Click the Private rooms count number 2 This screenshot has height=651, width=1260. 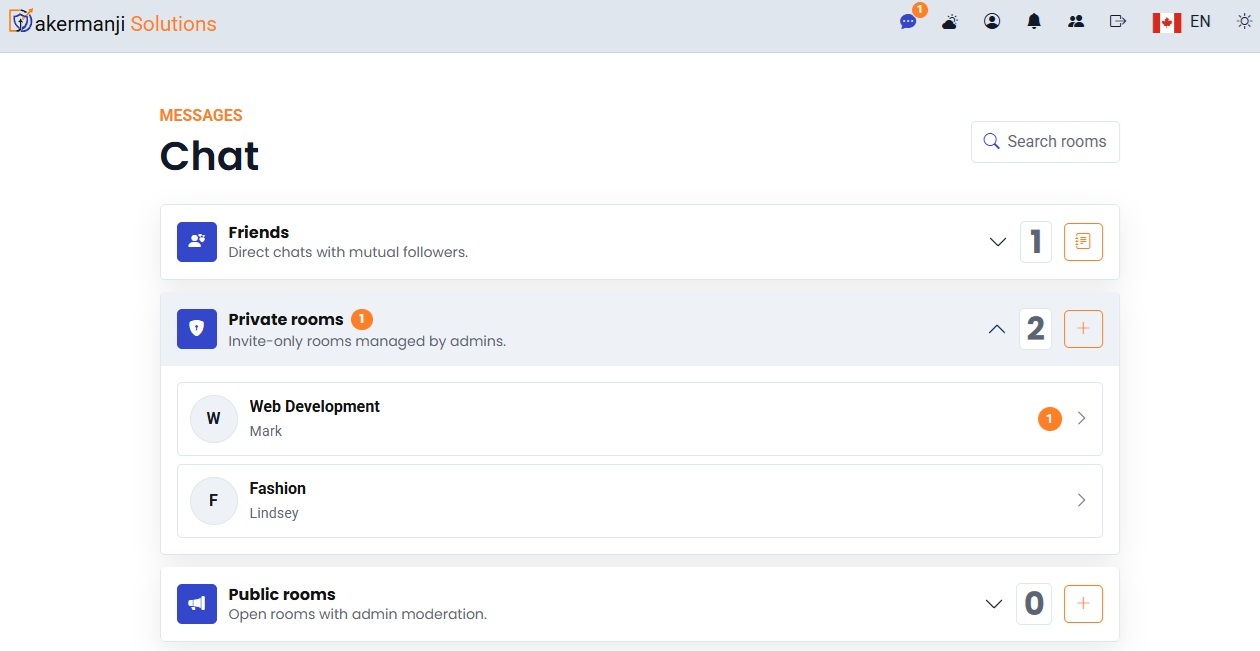click(1036, 329)
